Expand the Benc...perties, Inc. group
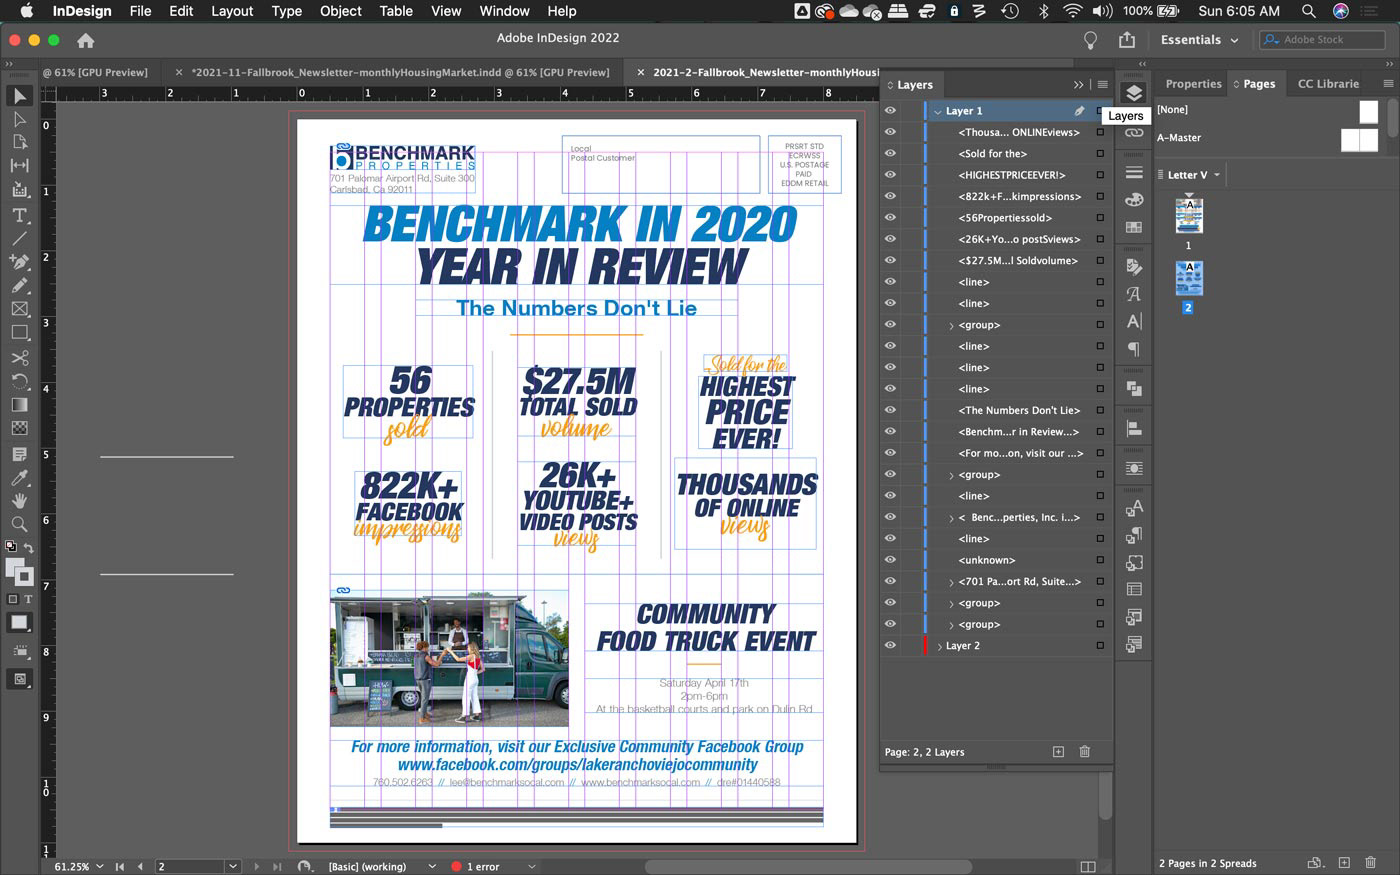Image resolution: width=1400 pixels, height=875 pixels. point(951,518)
